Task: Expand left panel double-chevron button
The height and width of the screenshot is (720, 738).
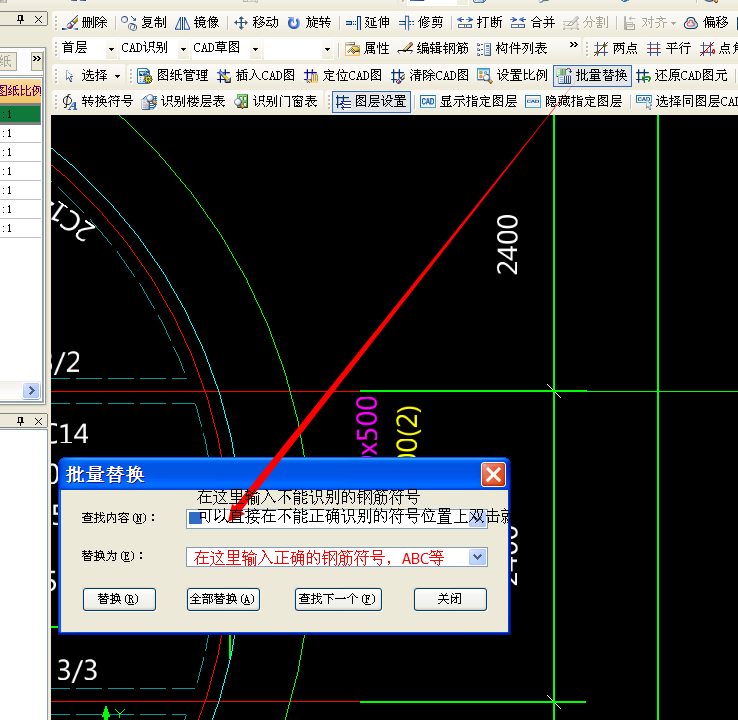Action: [36, 59]
